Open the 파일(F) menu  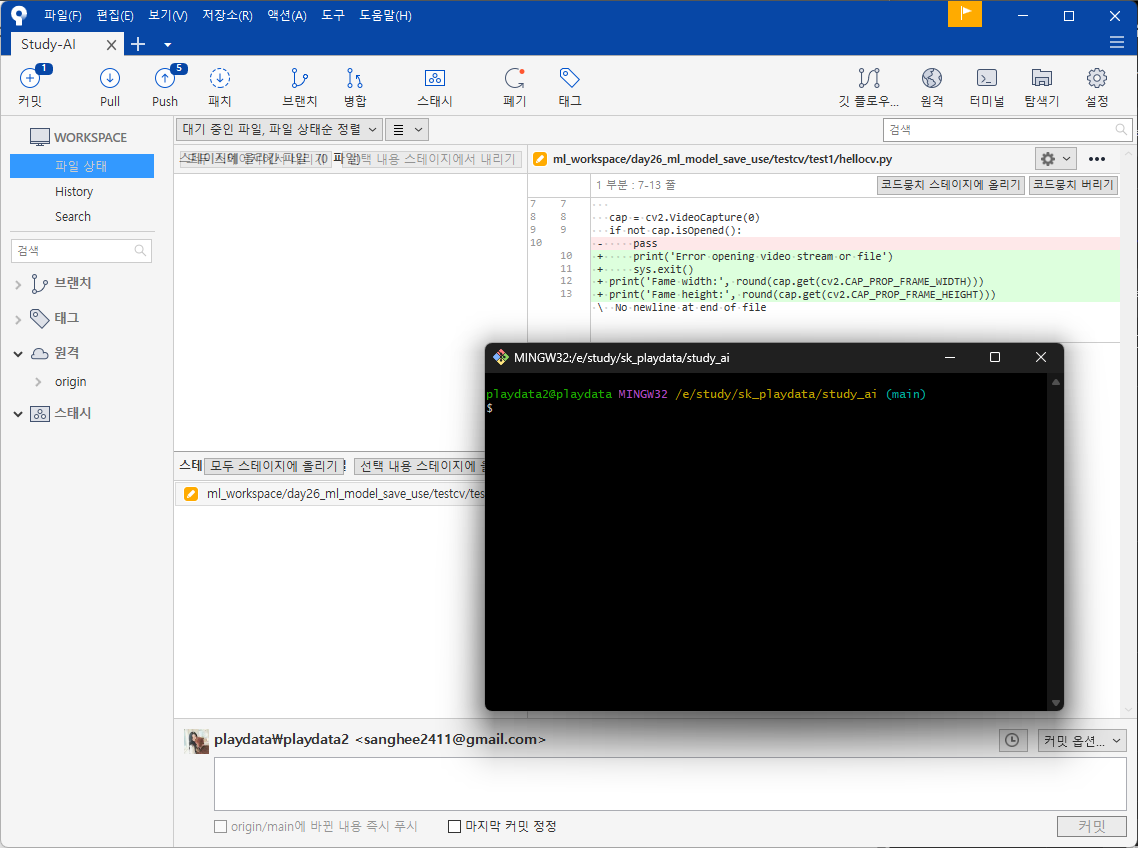point(62,15)
